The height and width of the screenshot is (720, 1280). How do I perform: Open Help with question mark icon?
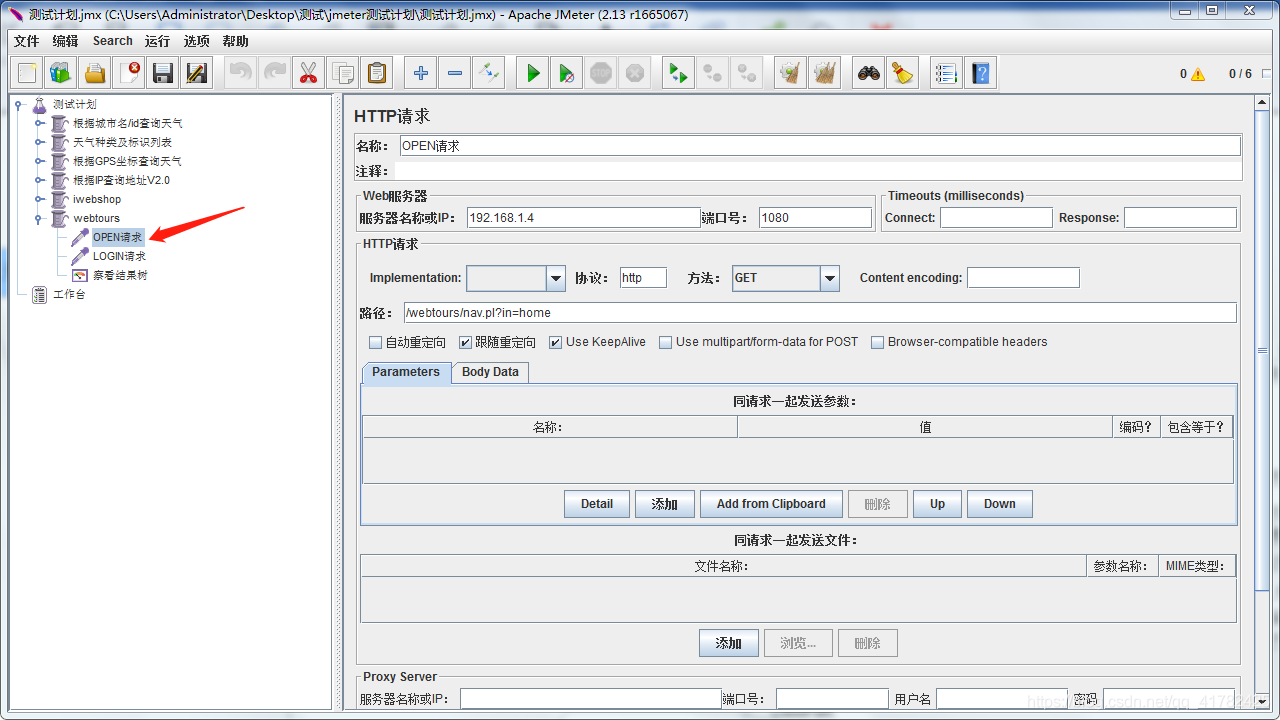[x=981, y=73]
